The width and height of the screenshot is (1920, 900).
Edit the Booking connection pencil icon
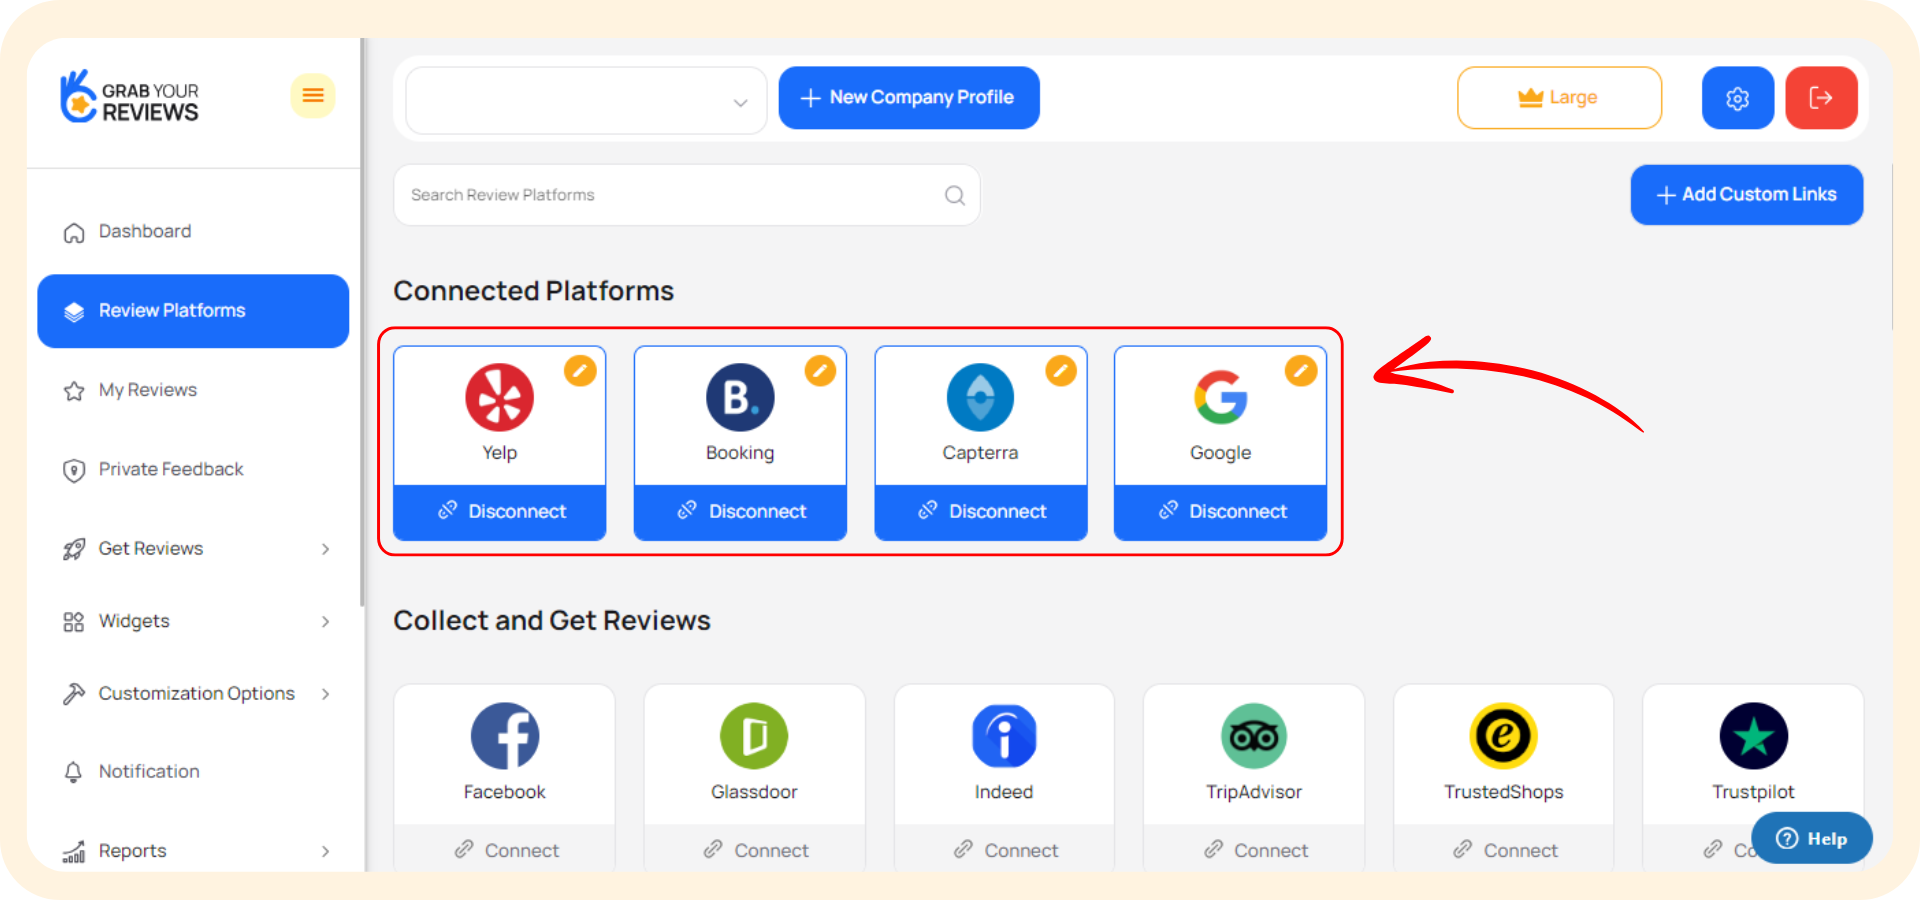[x=820, y=371]
